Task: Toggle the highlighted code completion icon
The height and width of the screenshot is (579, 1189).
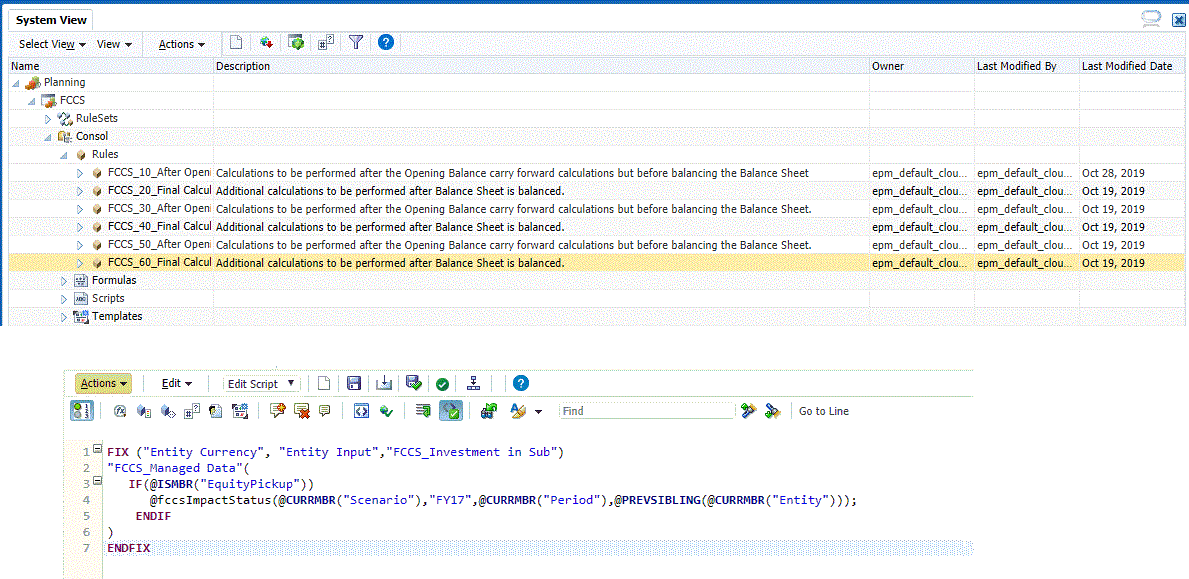Action: (x=450, y=411)
